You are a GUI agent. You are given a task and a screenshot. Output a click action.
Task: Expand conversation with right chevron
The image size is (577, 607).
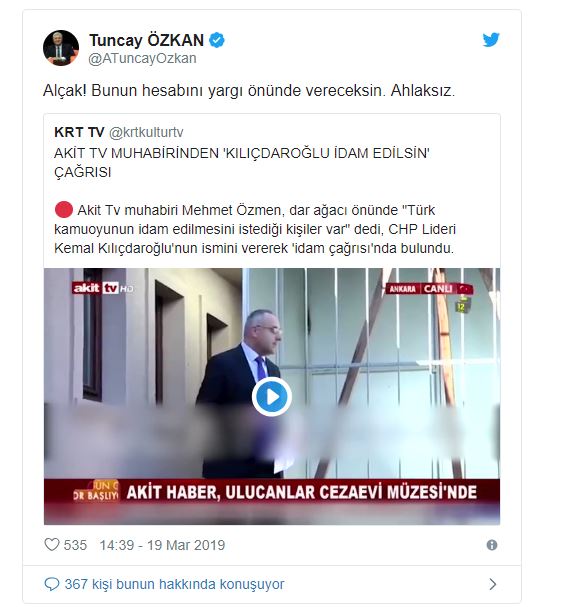coord(493,584)
